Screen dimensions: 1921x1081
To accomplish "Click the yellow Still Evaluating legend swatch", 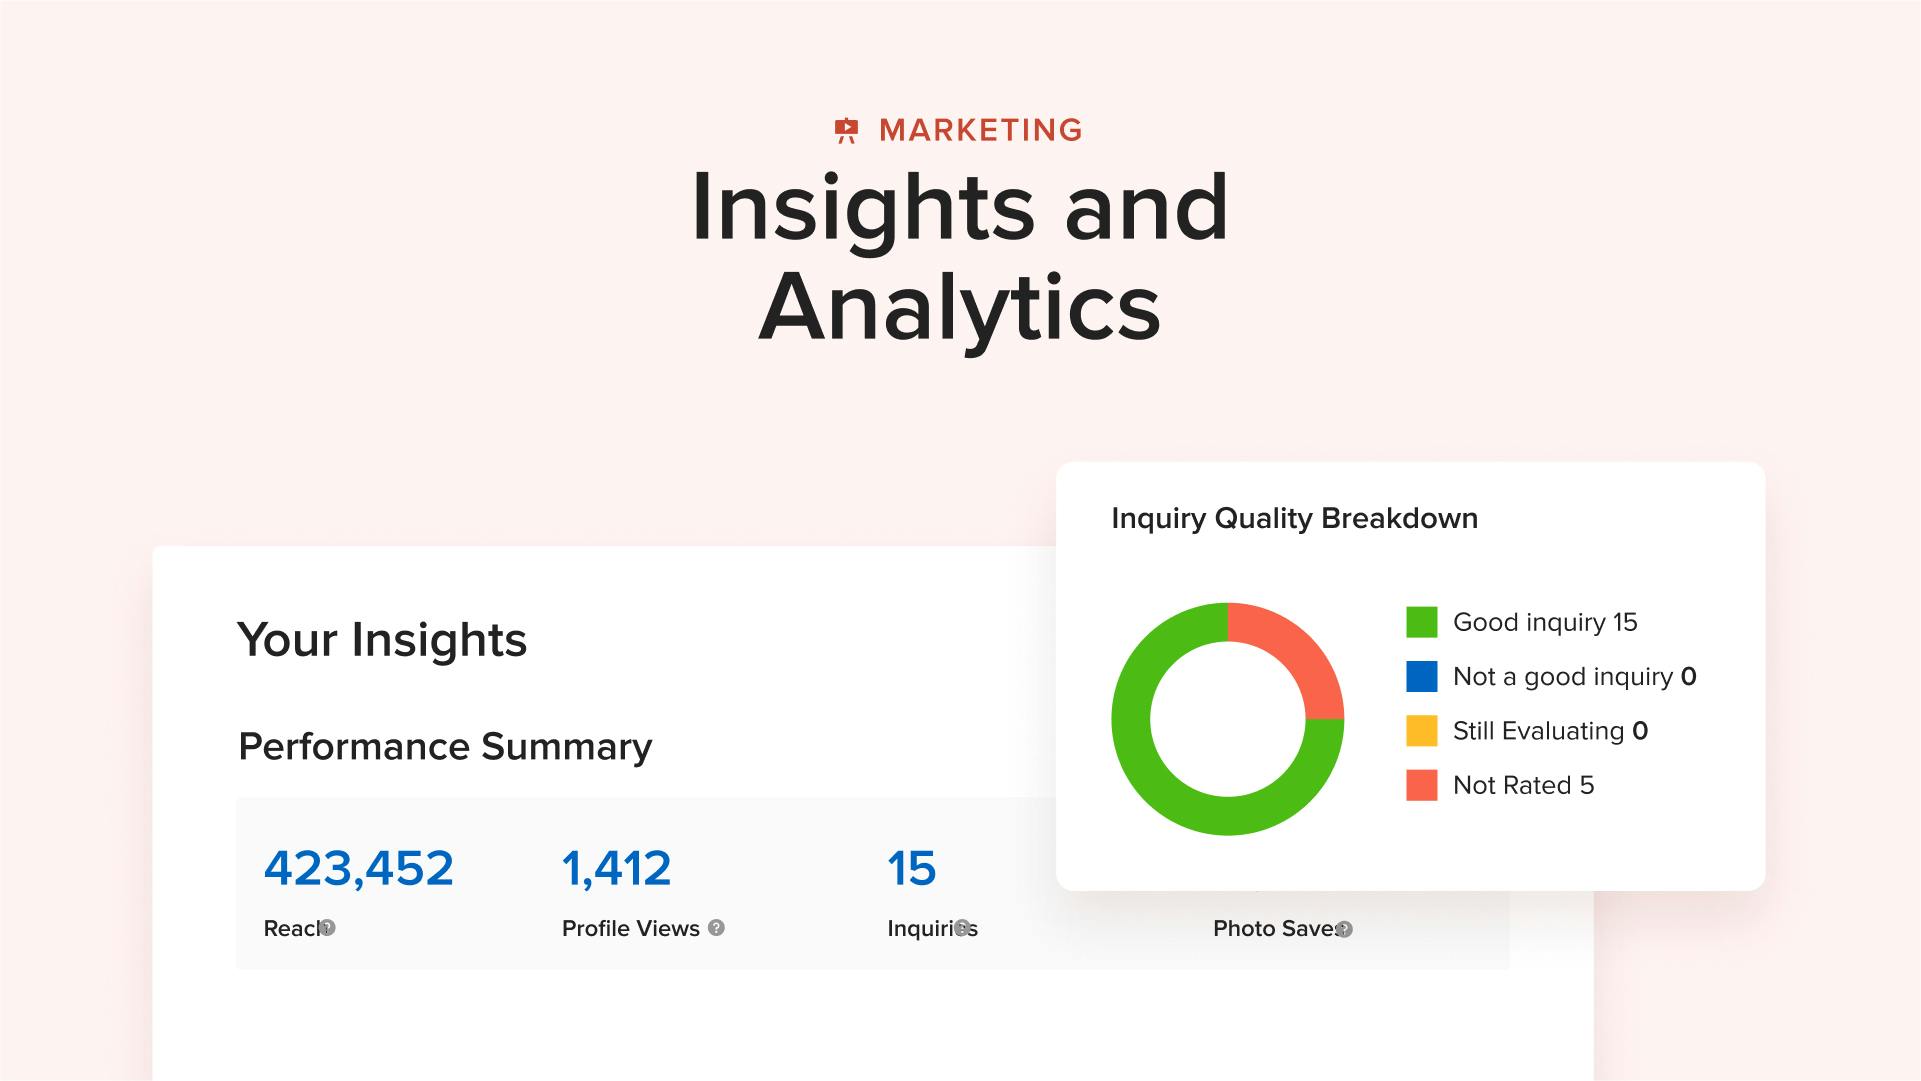I will click(1422, 731).
